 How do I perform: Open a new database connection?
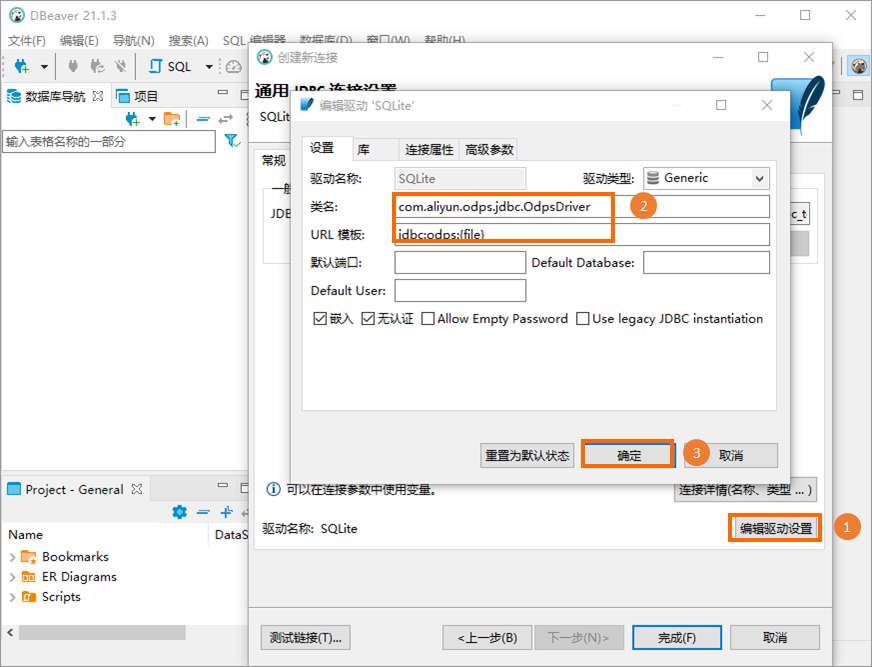21,67
